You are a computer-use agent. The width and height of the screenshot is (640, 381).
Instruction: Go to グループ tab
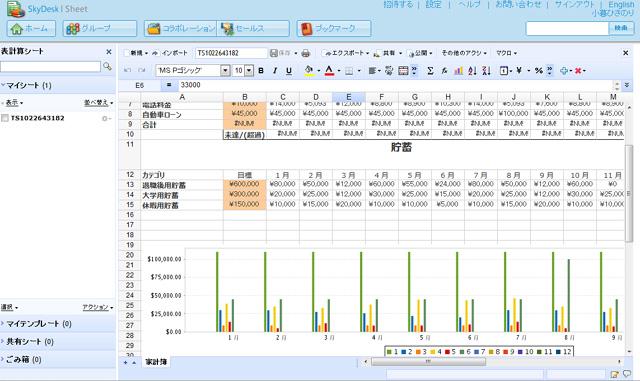[x=100, y=29]
